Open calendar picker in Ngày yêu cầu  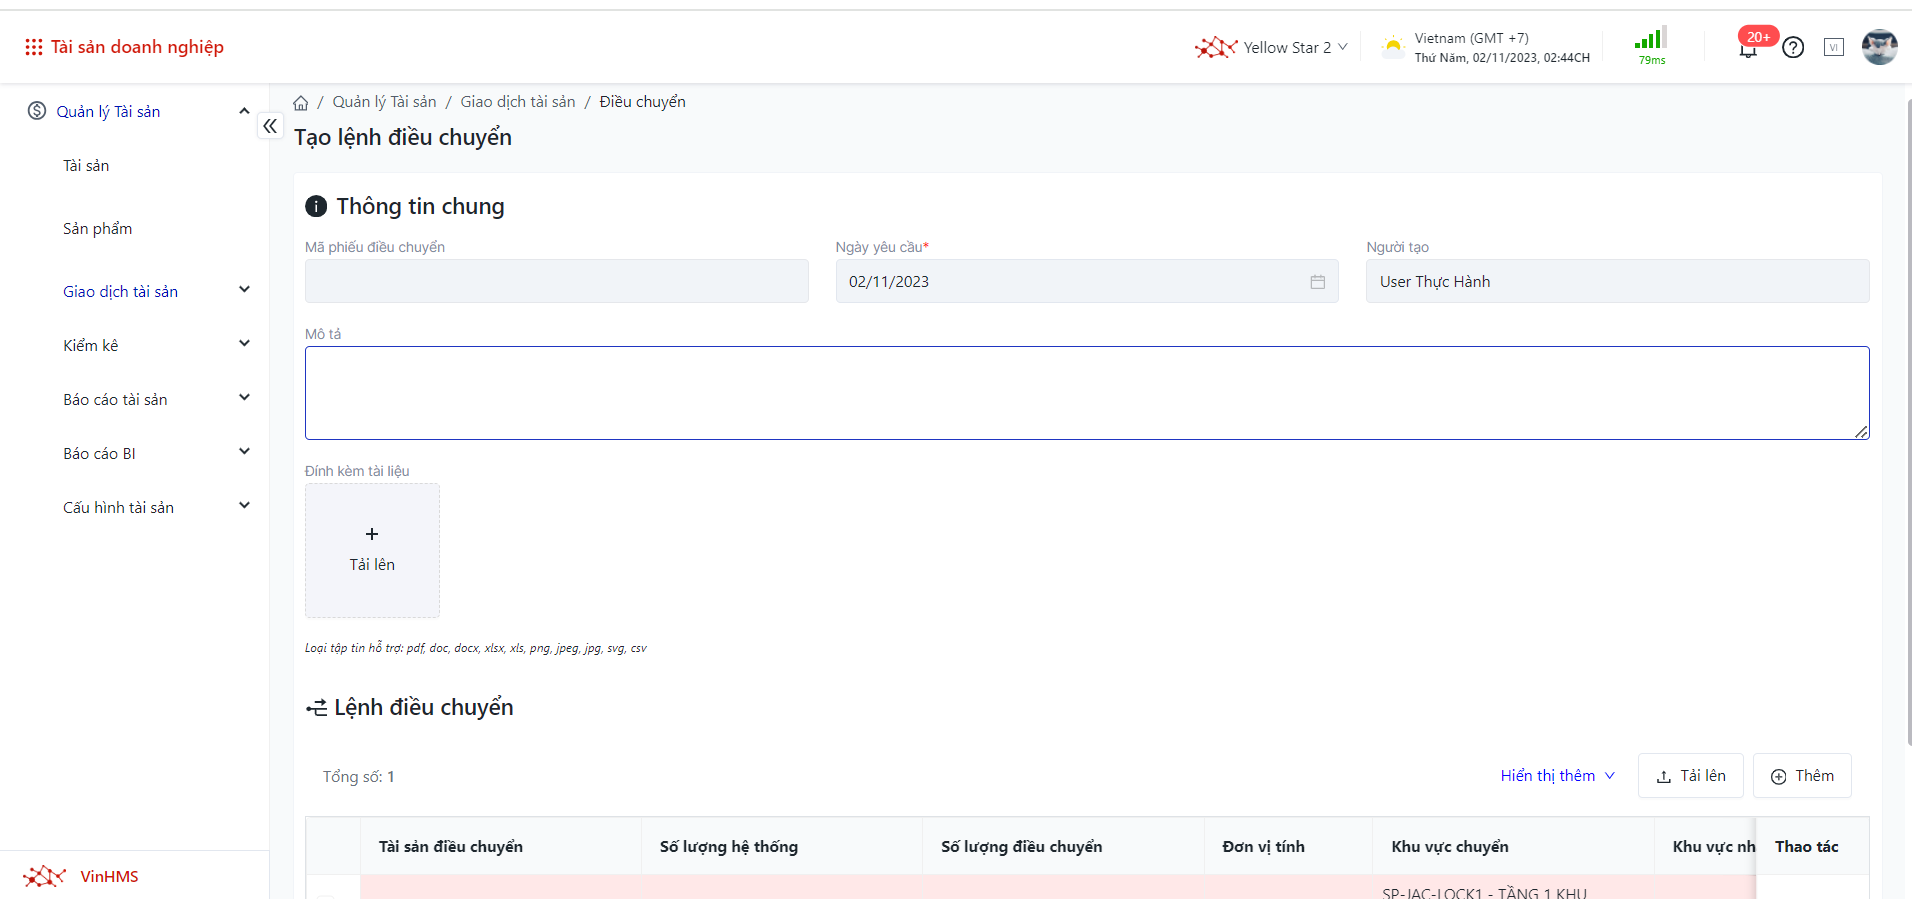(1317, 282)
